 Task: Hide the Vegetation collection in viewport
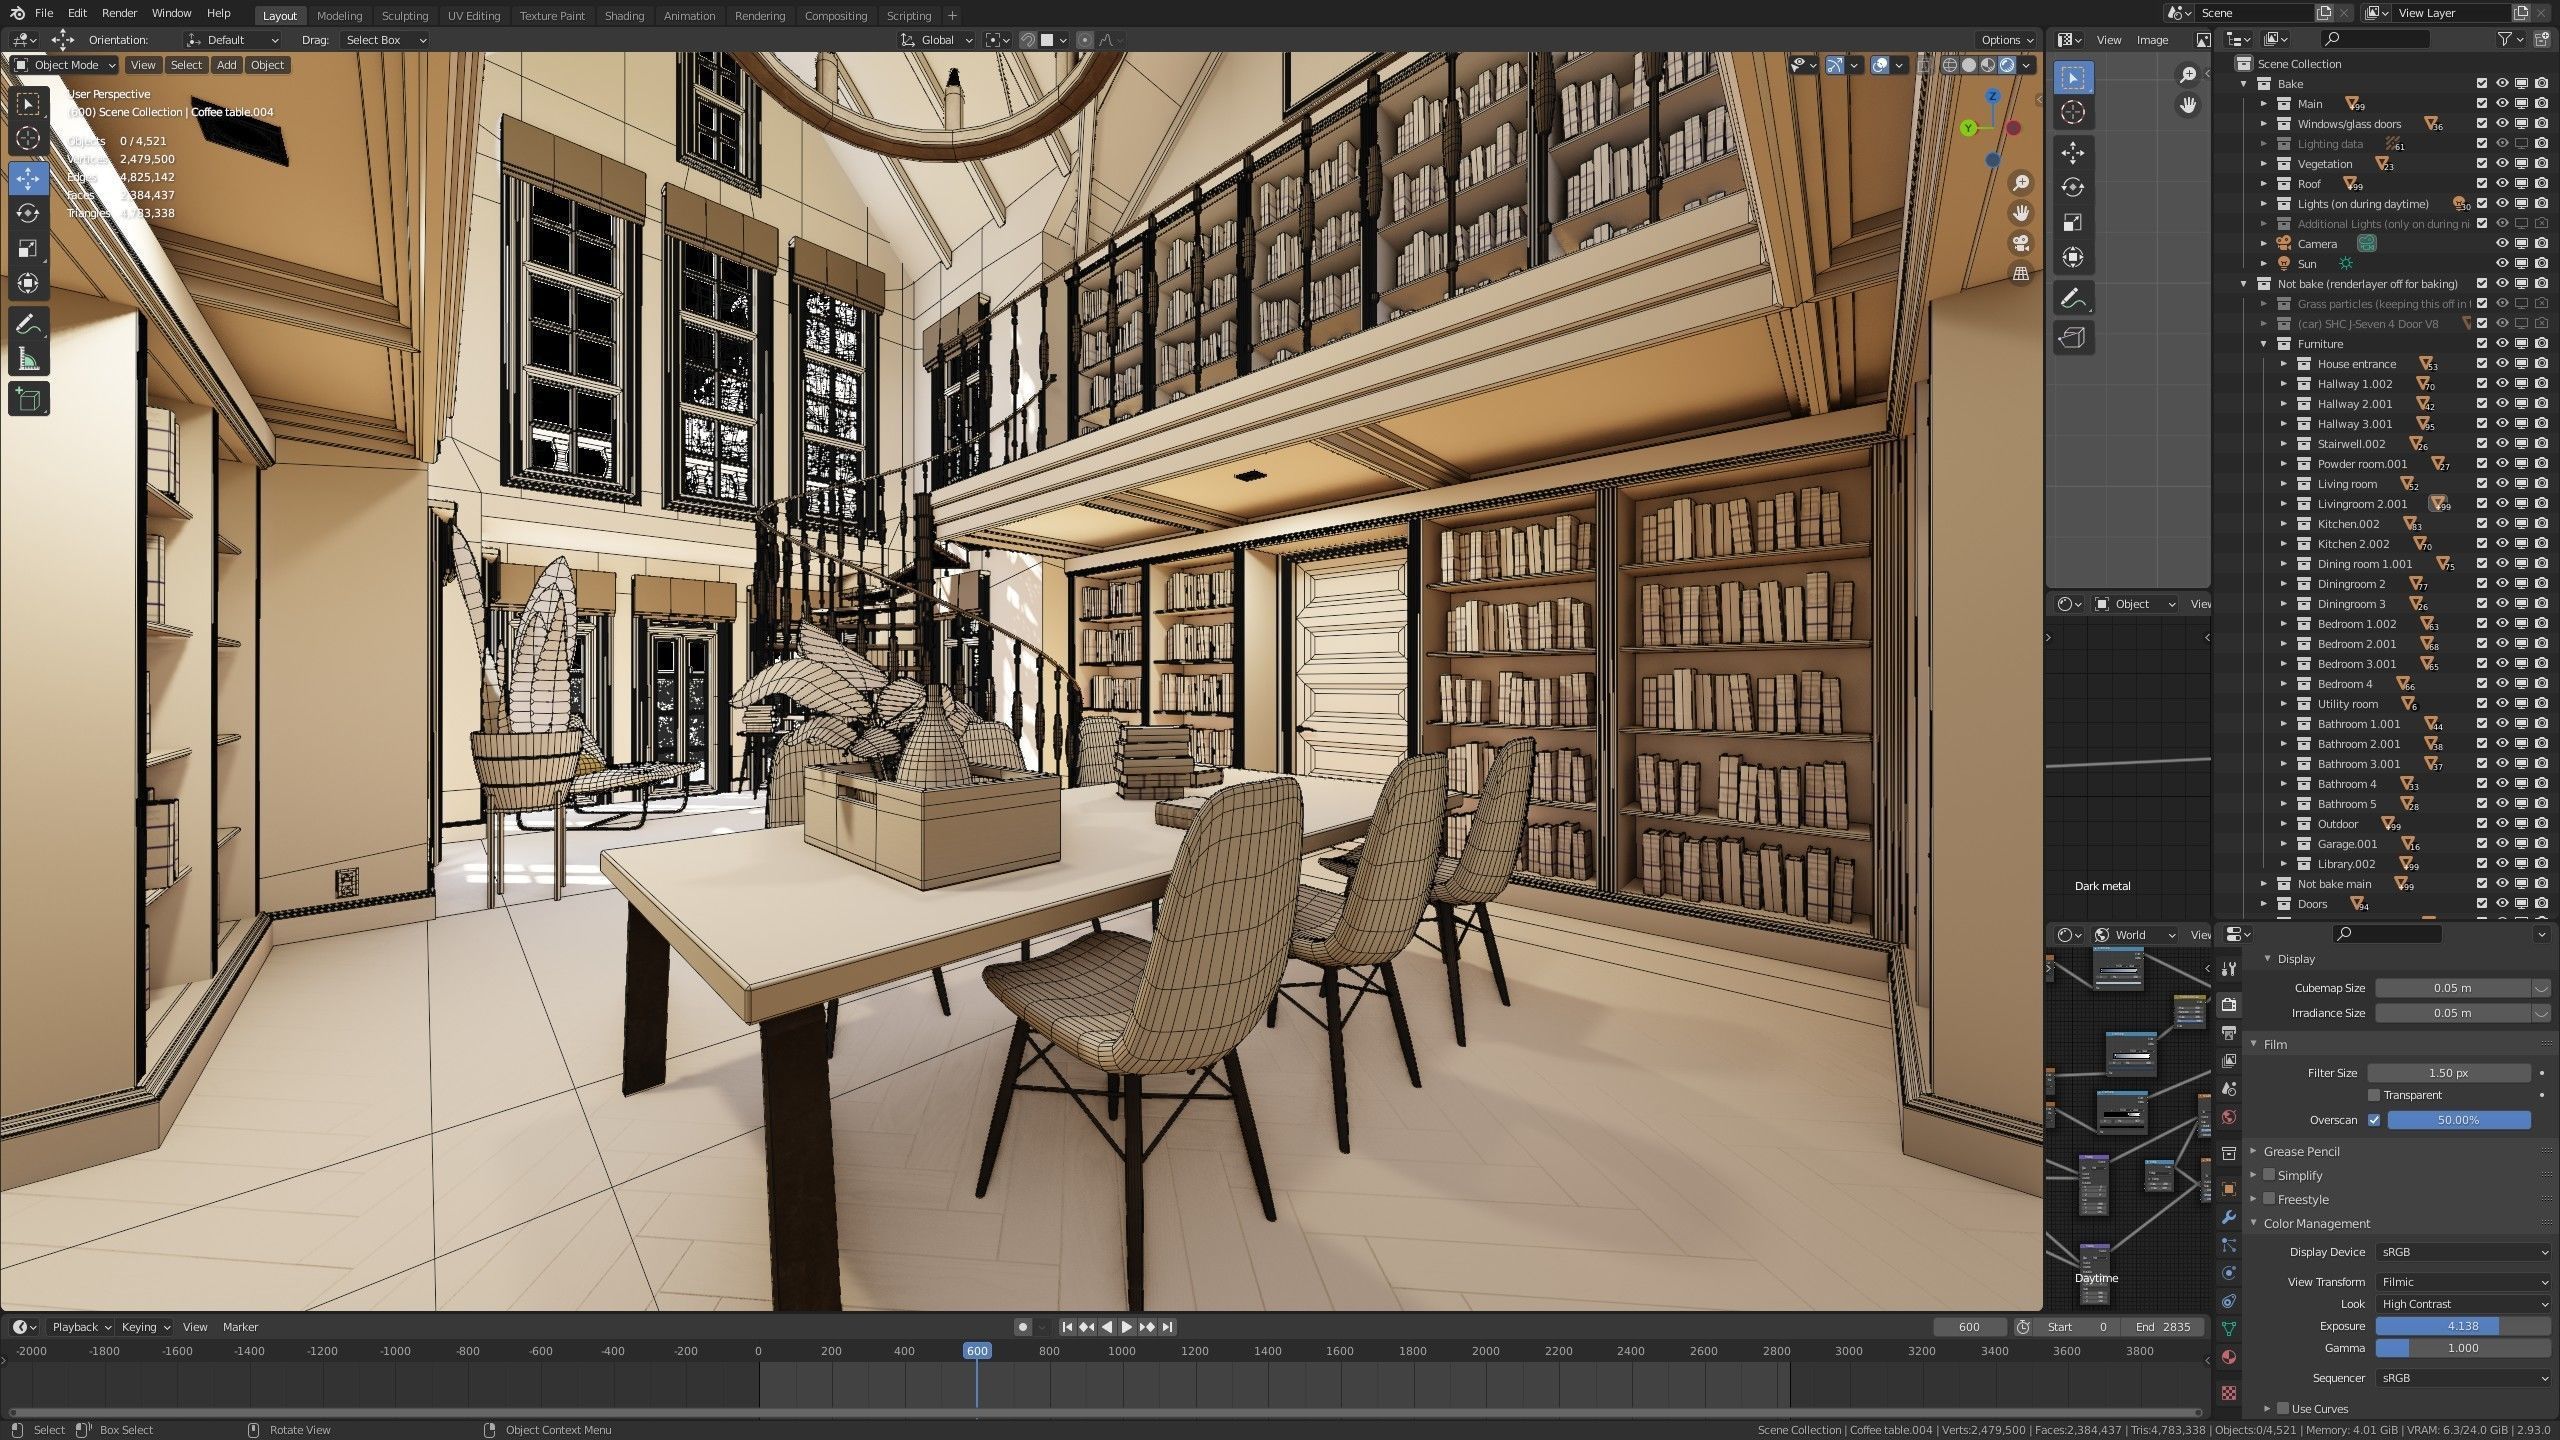click(x=2502, y=164)
